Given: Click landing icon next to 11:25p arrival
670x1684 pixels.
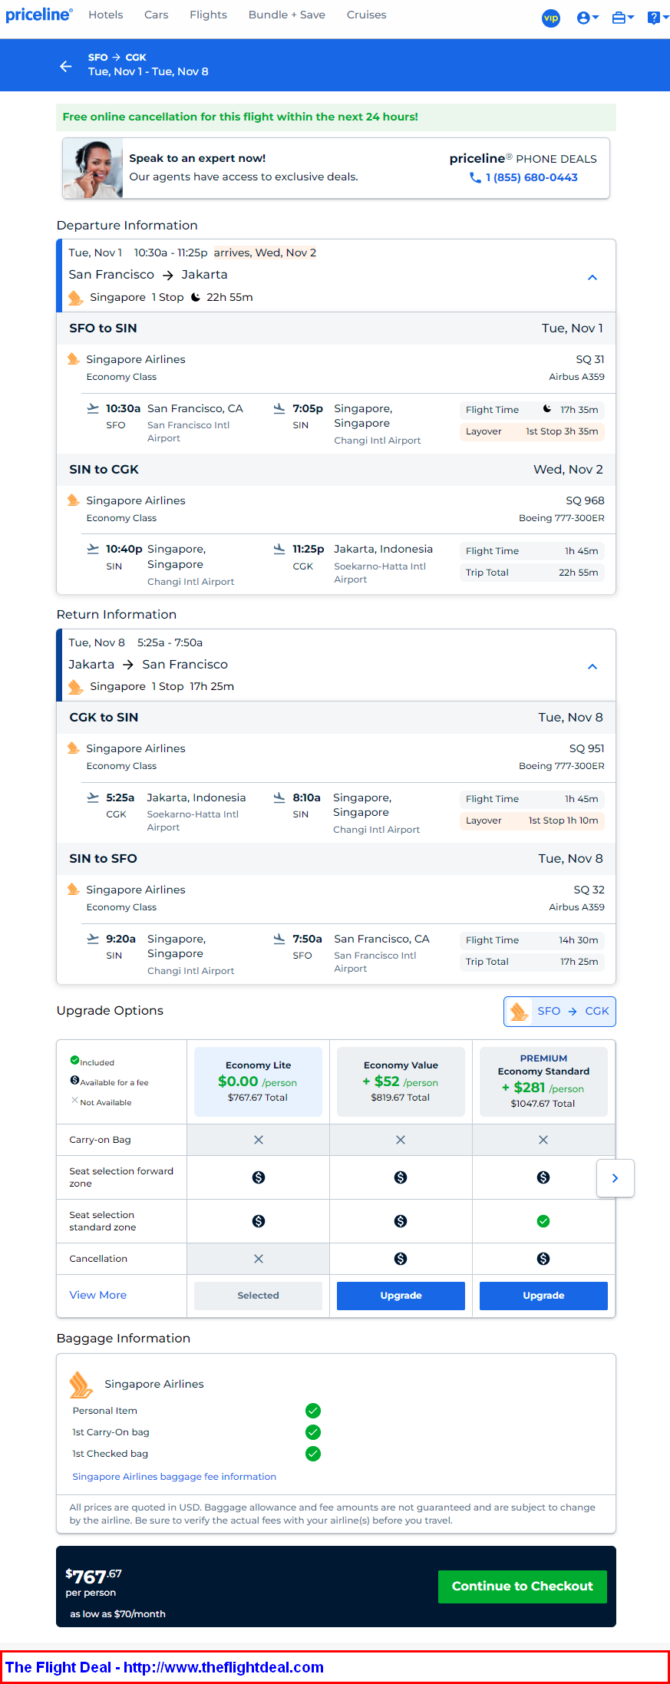Looking at the screenshot, I should click(x=279, y=549).
